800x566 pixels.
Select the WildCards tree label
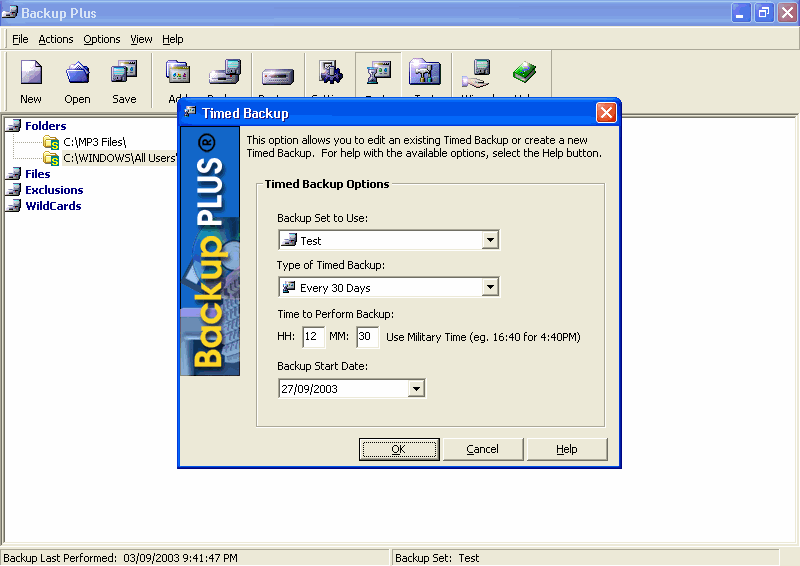53,206
